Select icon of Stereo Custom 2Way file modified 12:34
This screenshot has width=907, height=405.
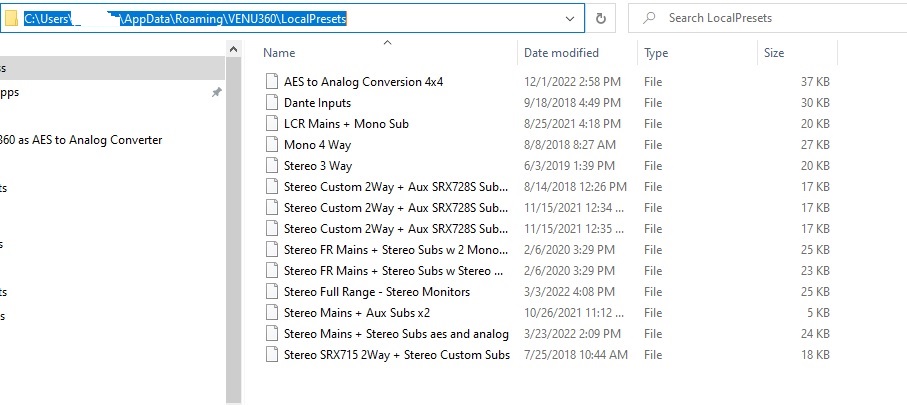coord(272,208)
